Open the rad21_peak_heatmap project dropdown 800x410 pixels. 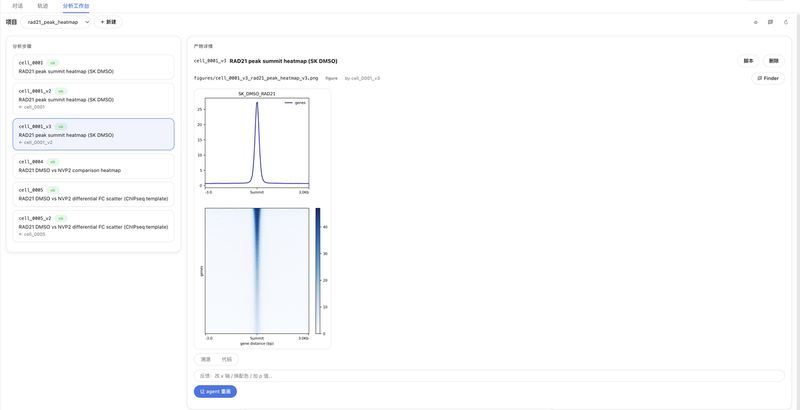pos(56,22)
